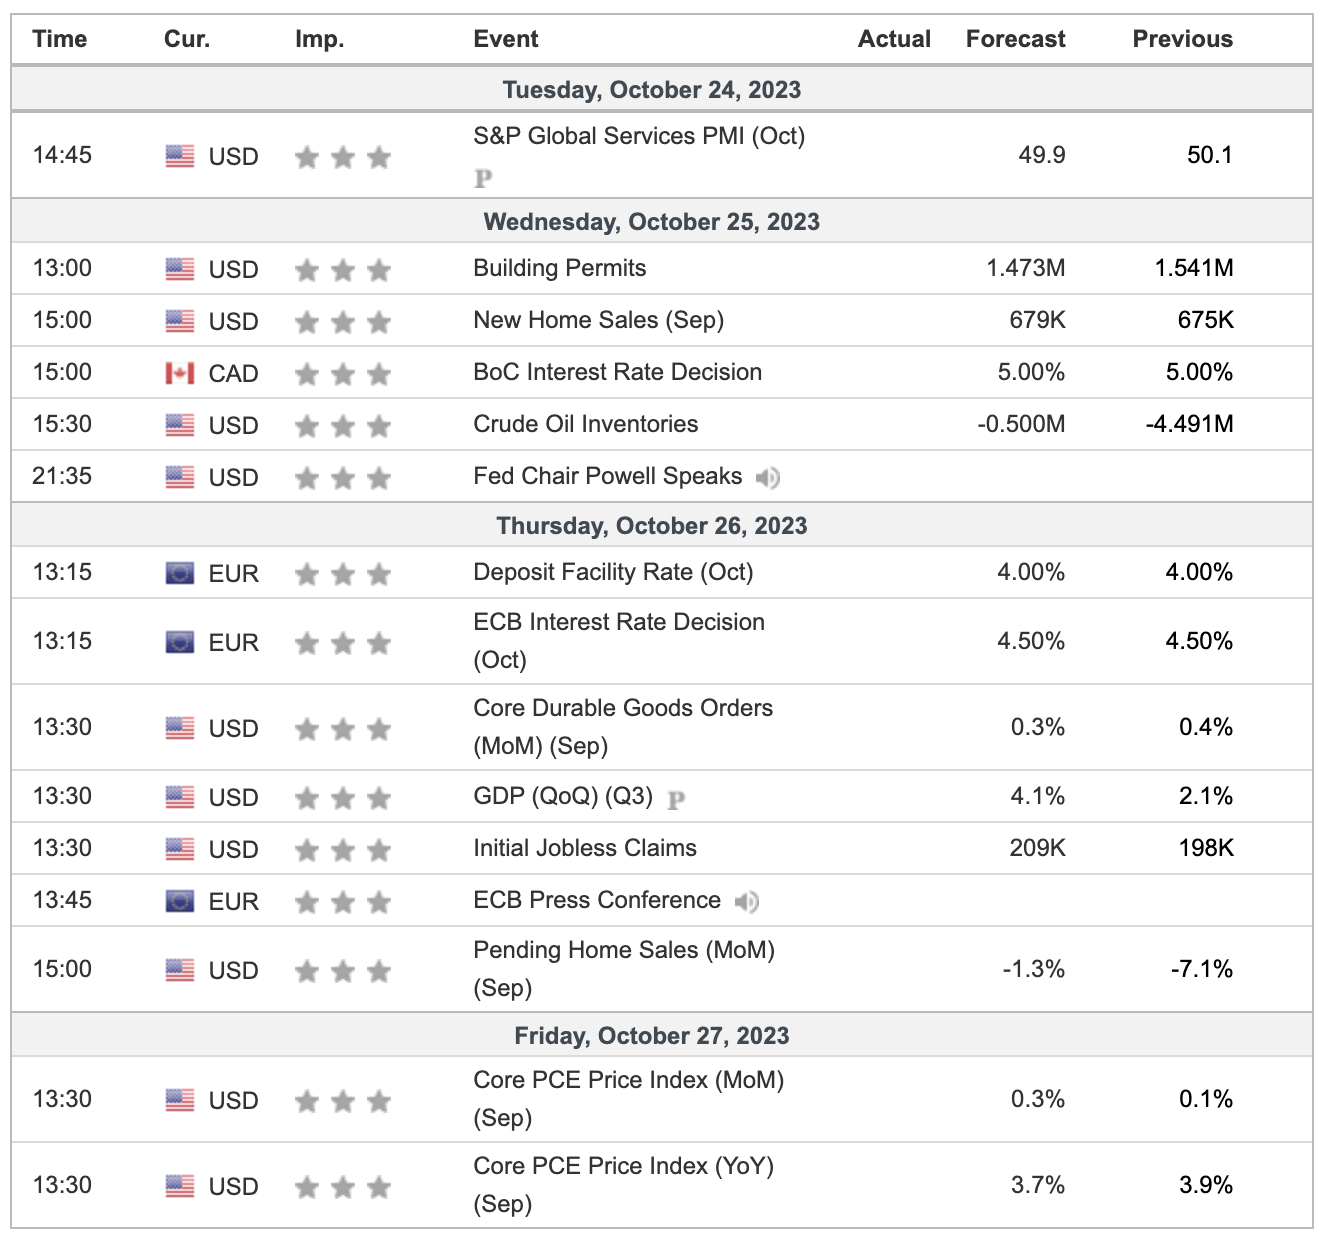Click the Actual column header
This screenshot has height=1238, width=1328.
coord(894,39)
